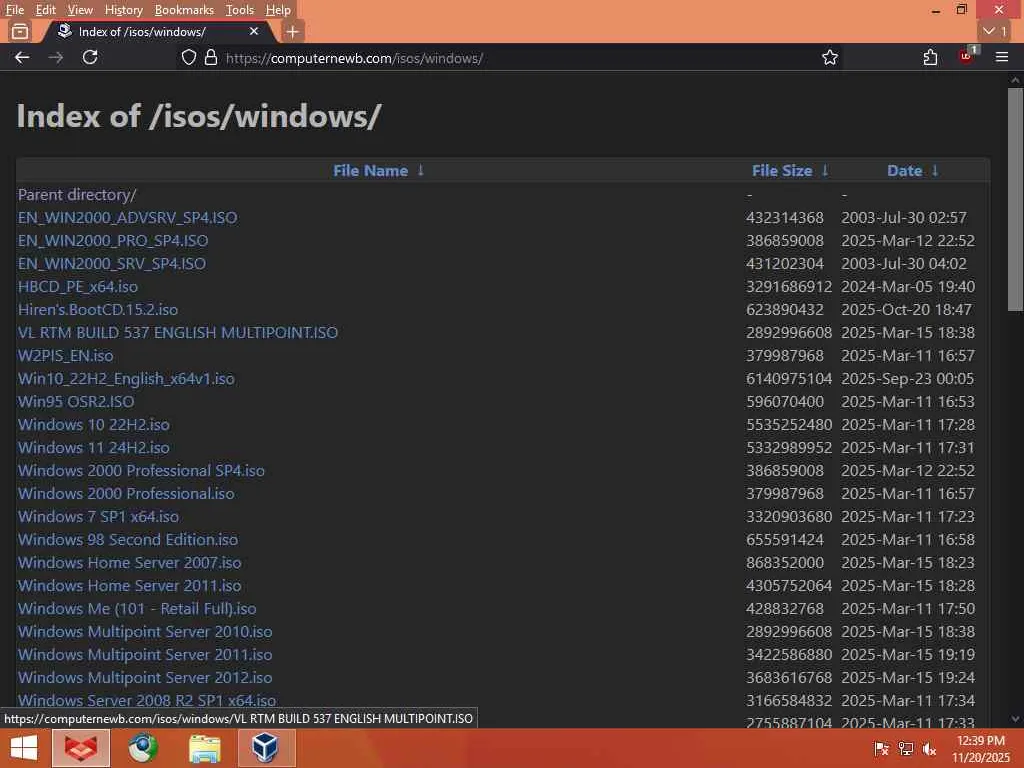Open the Tools menu
This screenshot has width=1024, height=768.
click(240, 10)
